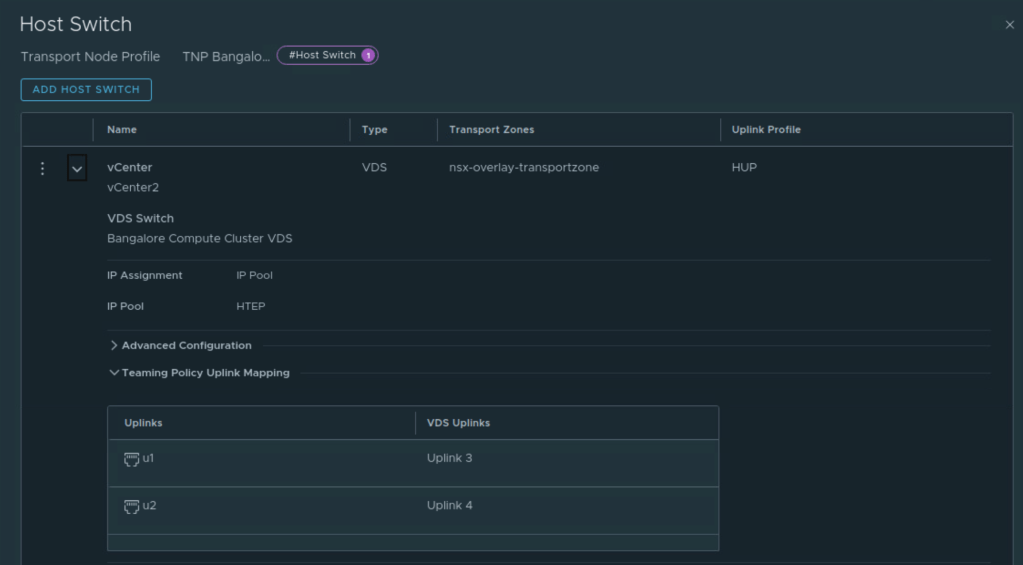This screenshot has width=1023, height=565.
Task: Collapse the vCenter host switch row
Action: pos(77,169)
